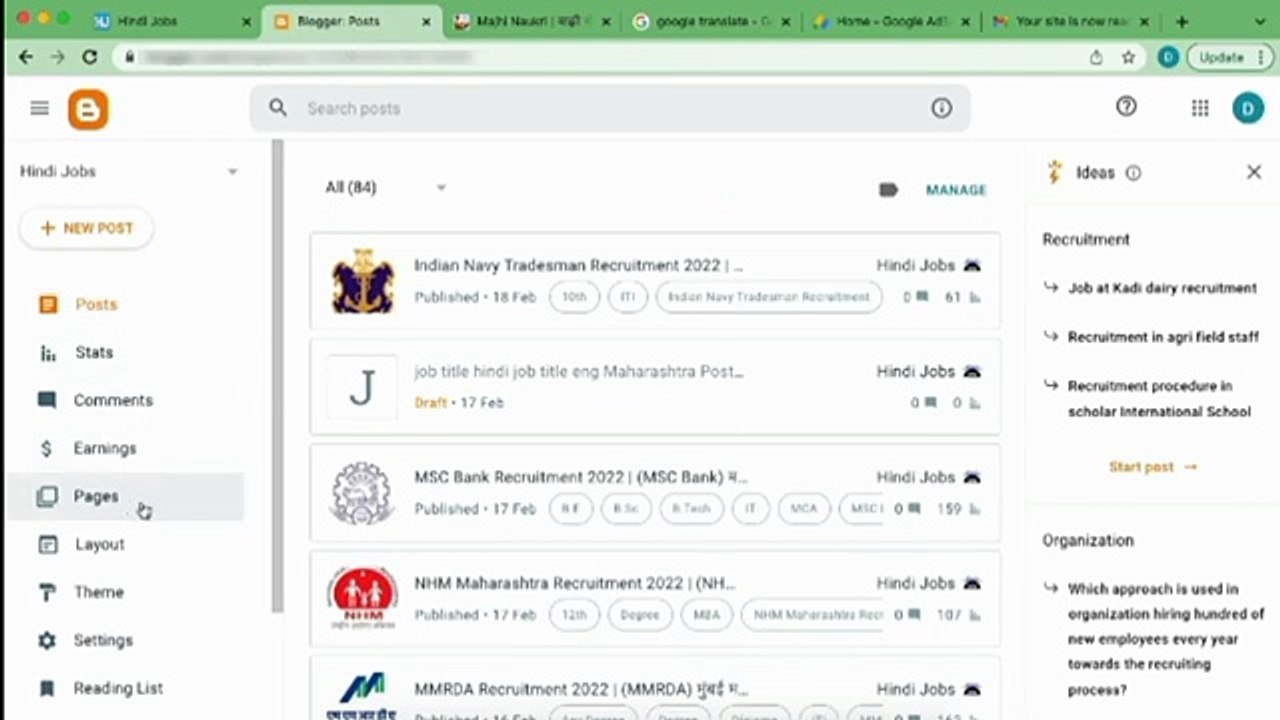
Task: Click the browser address bar
Action: tap(600, 58)
